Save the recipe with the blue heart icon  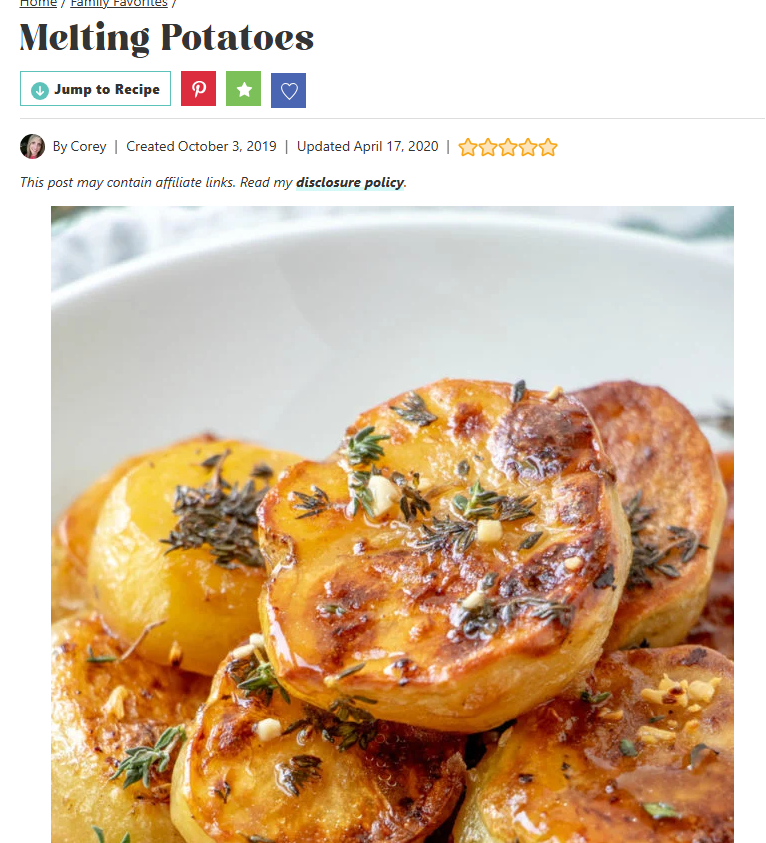tap(289, 90)
